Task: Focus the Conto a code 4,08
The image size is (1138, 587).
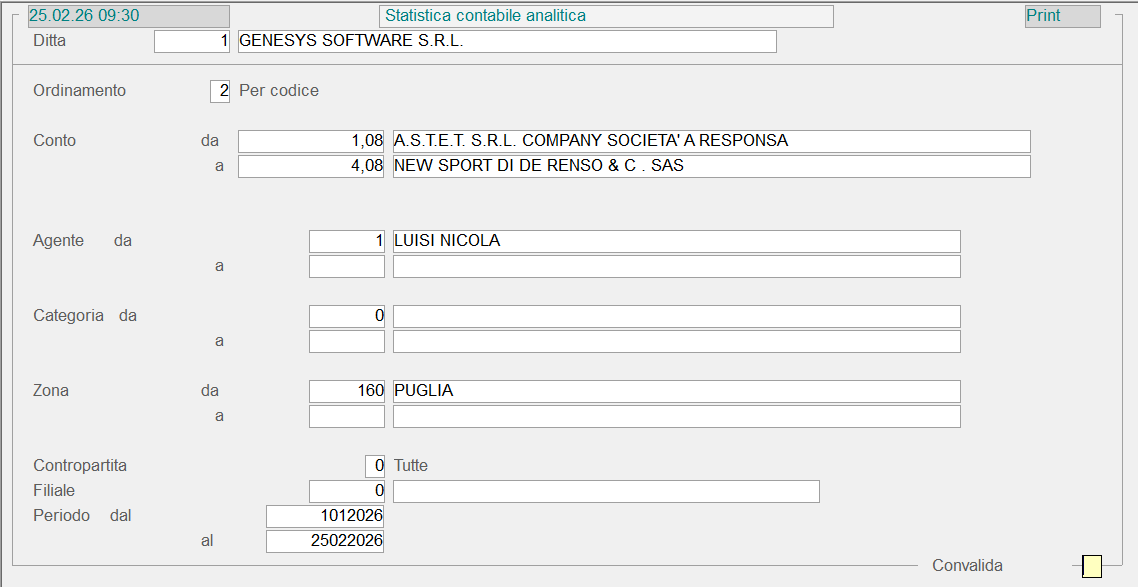Action: [x=311, y=166]
